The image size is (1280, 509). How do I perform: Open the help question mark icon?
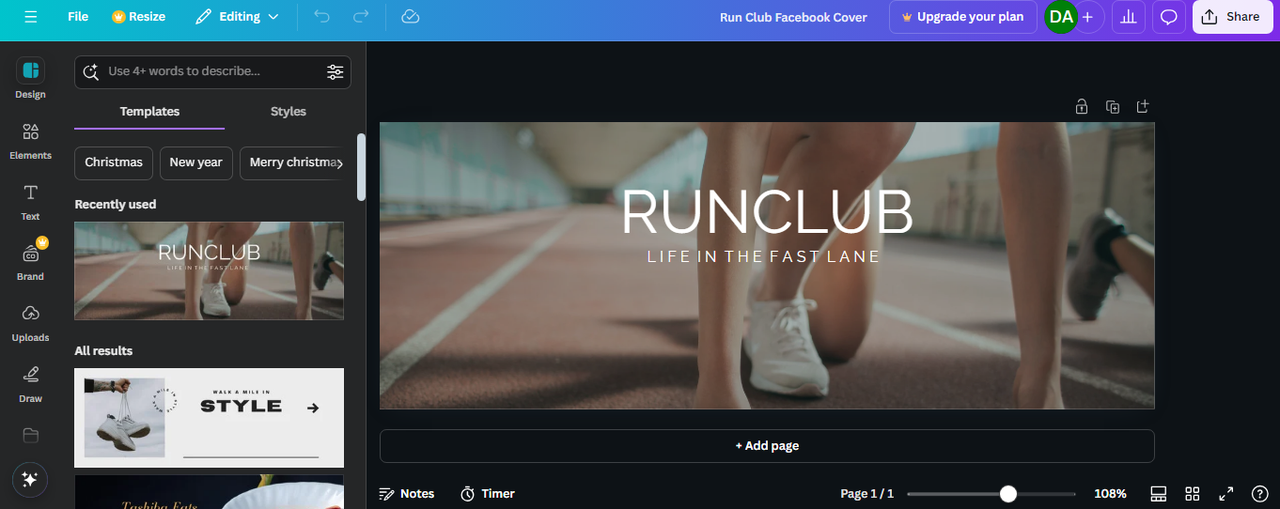(1260, 494)
